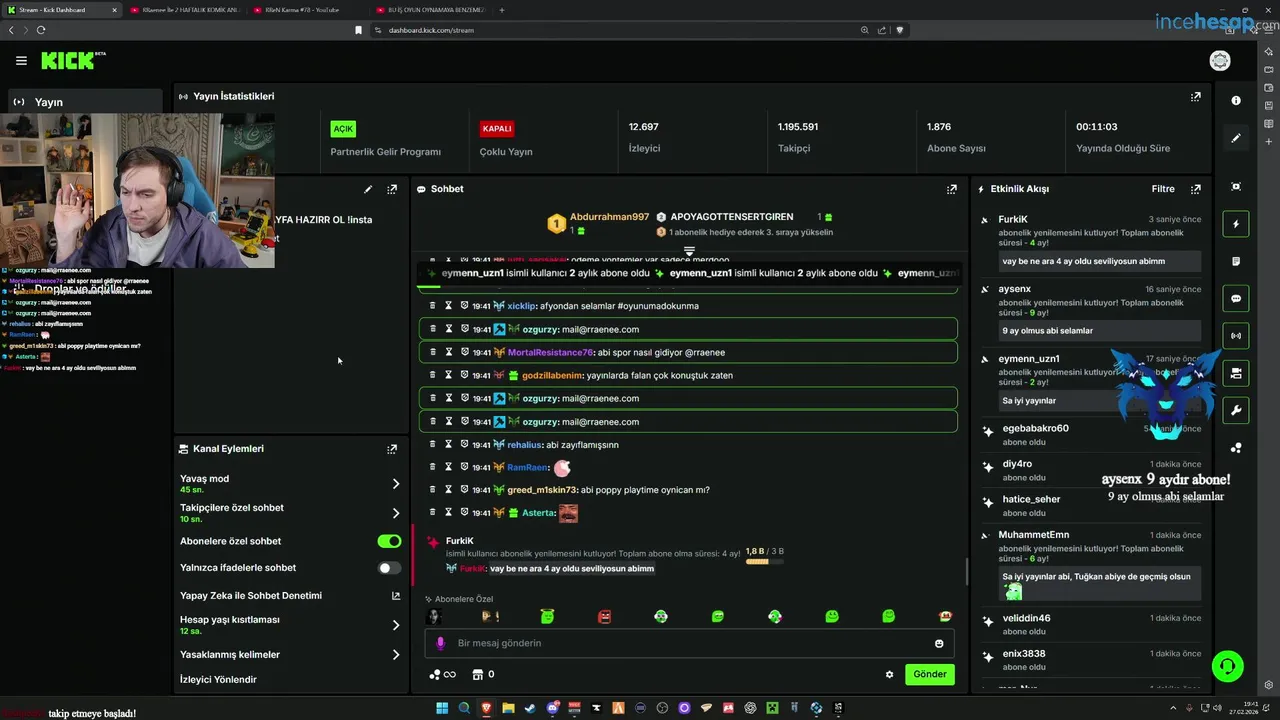The image size is (1280, 720).
Task: Click greed_m1skin73 username in chat
Action: pyautogui.click(x=542, y=490)
